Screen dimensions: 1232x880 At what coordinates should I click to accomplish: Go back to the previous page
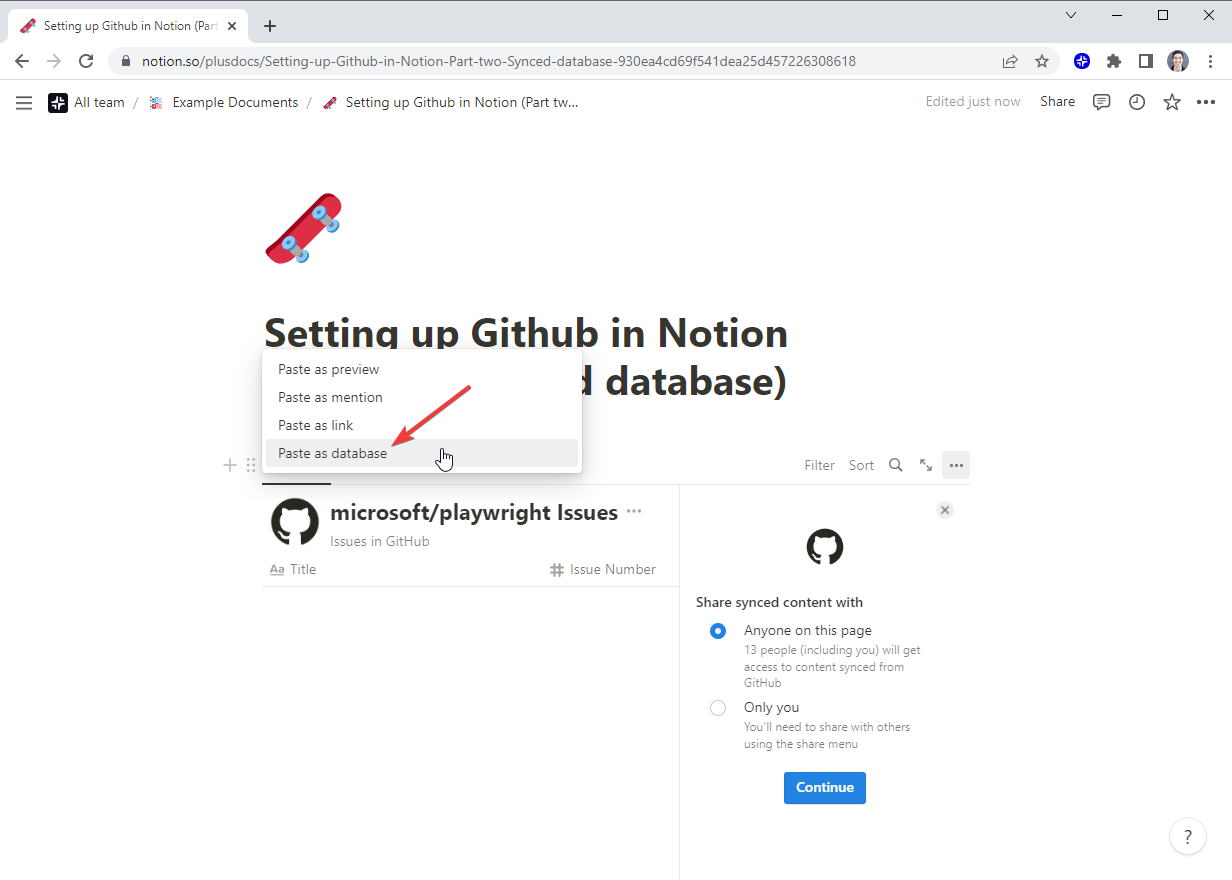point(22,61)
